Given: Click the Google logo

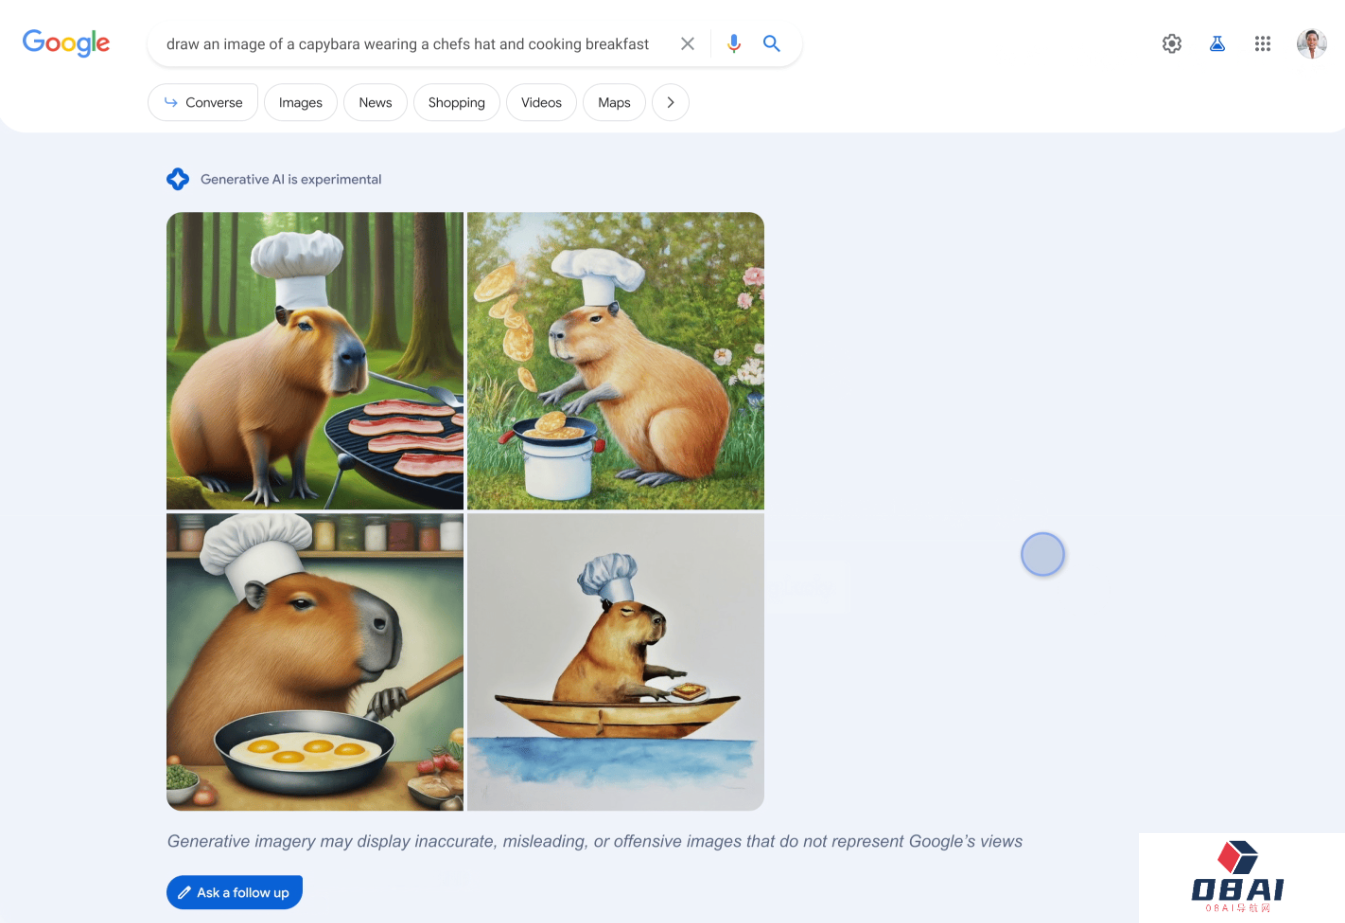Looking at the screenshot, I should (x=66, y=43).
